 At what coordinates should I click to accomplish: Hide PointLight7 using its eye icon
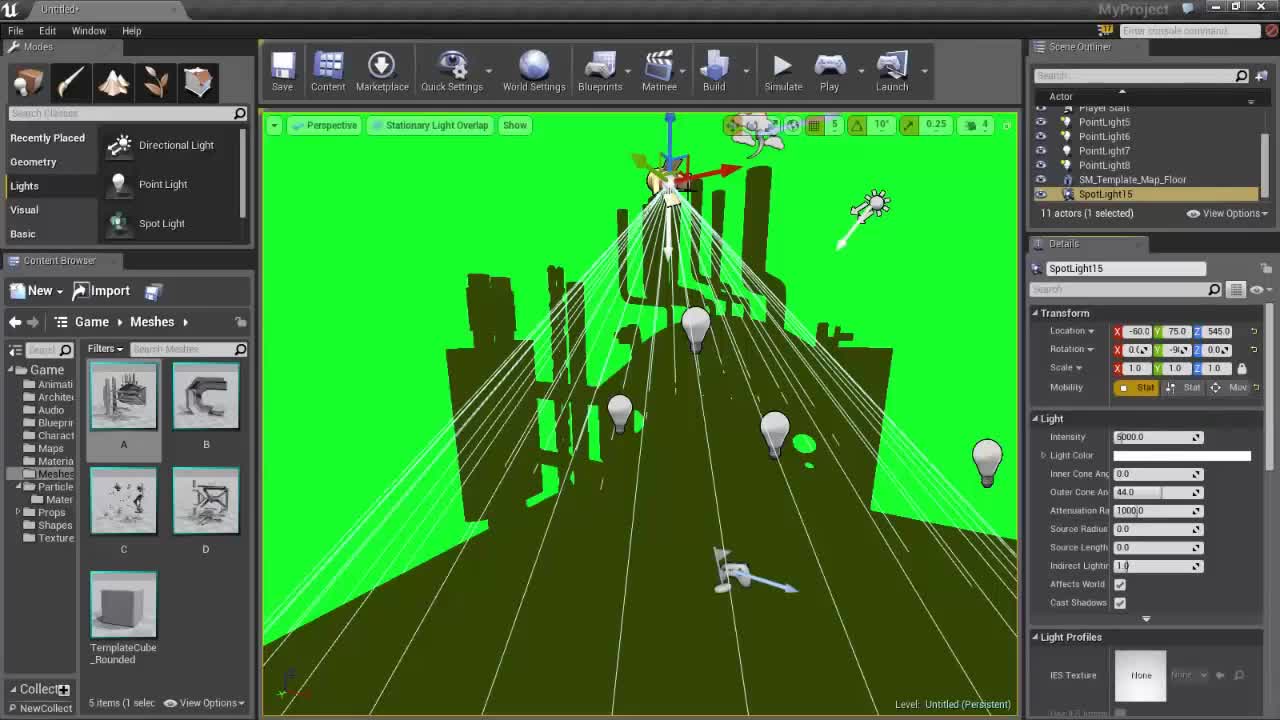pos(1041,151)
